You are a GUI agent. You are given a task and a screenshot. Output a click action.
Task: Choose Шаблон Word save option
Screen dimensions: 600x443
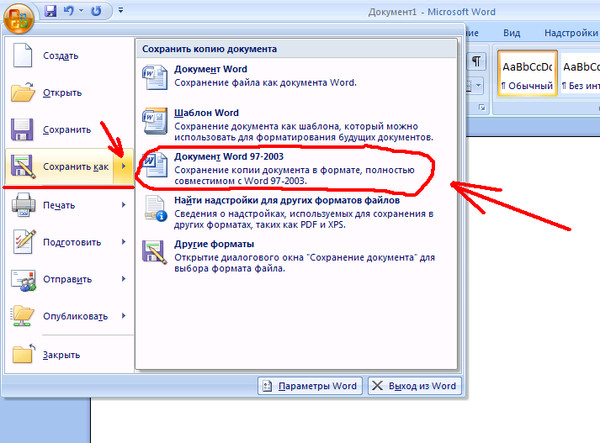tap(297, 125)
